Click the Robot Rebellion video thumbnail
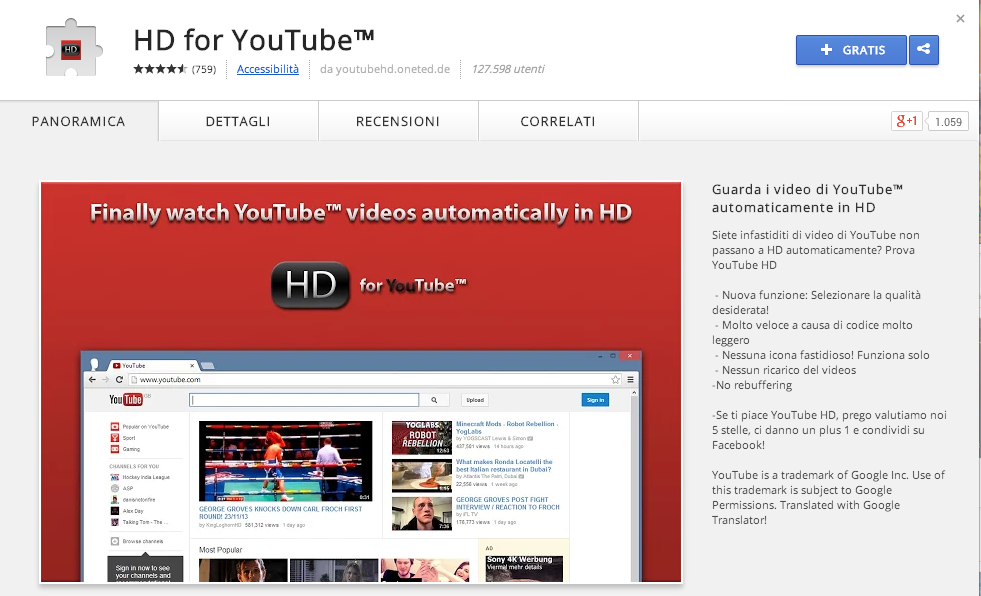The image size is (981, 596). click(x=422, y=438)
